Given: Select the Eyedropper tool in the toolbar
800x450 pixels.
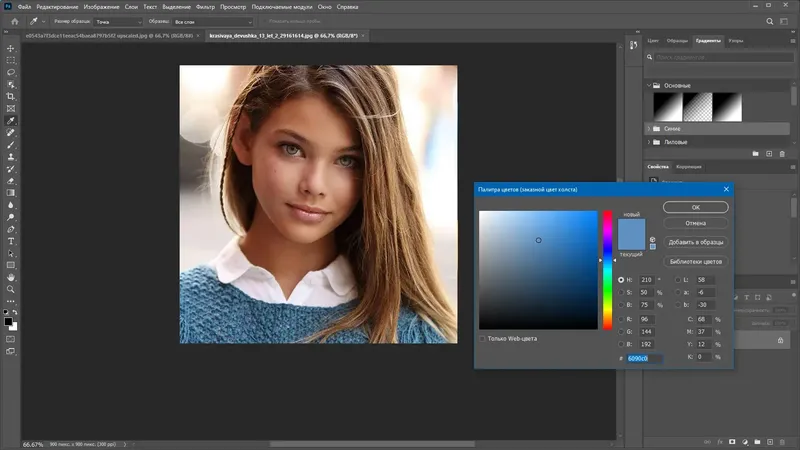Looking at the screenshot, I should coord(11,120).
